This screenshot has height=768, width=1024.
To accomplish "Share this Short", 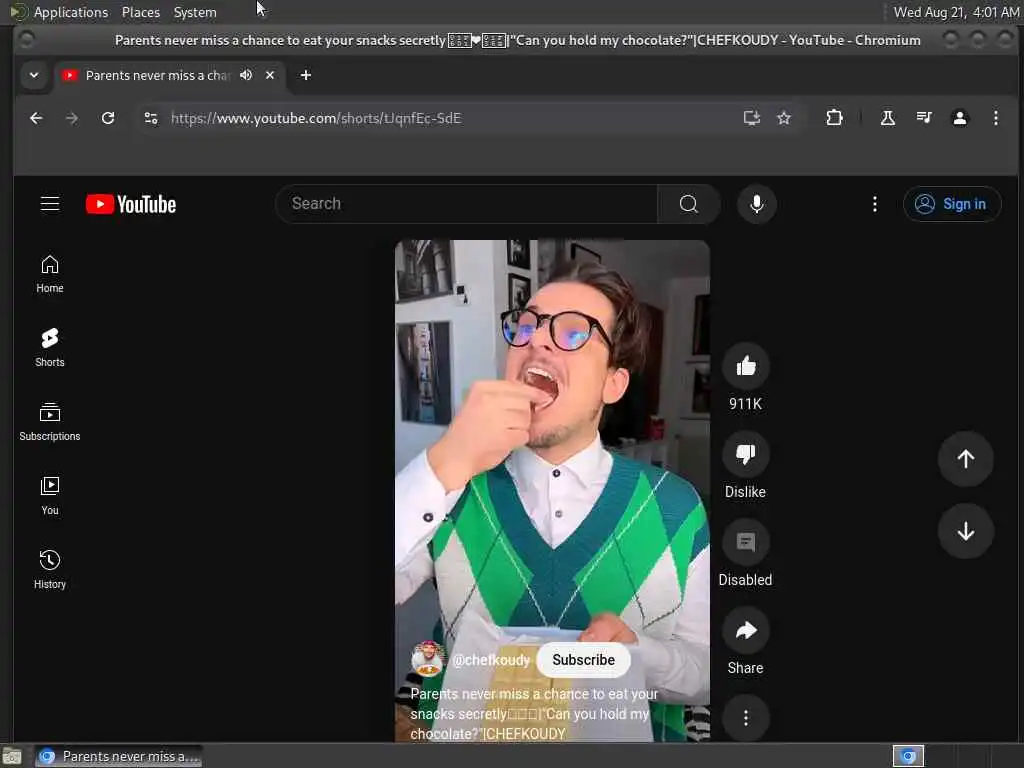I will tap(745, 630).
